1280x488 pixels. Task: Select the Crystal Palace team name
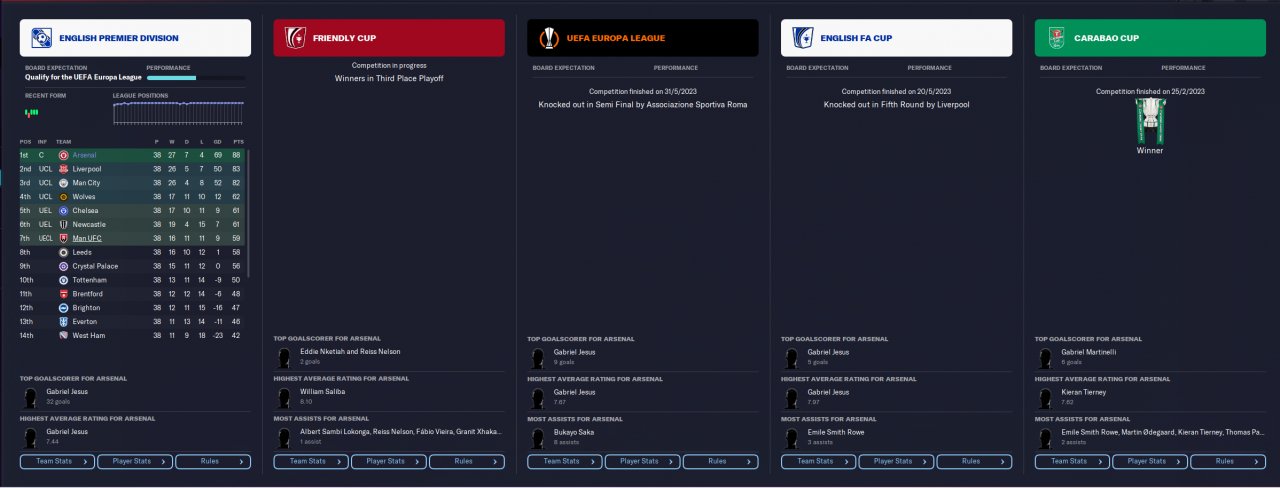tap(94, 267)
